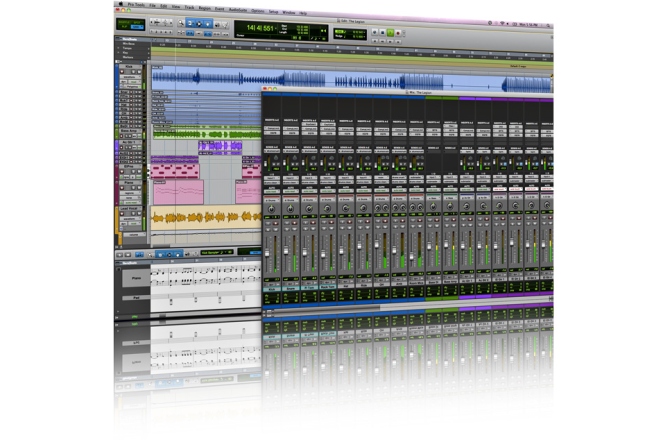Click the Key ruler plus button
Screen dimensions: 672x440
[149, 53]
